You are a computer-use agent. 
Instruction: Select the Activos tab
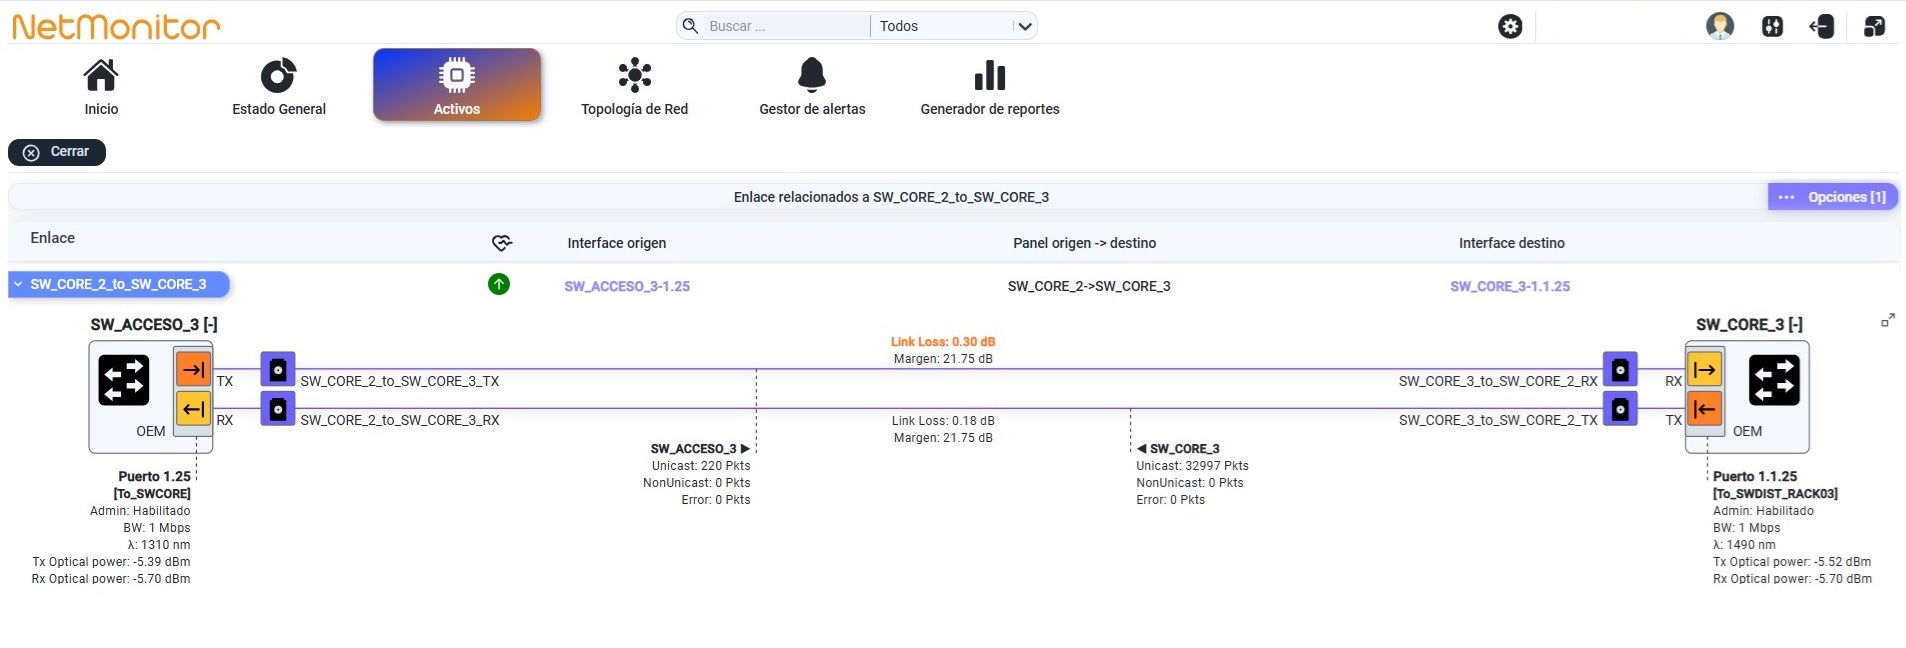[457, 86]
